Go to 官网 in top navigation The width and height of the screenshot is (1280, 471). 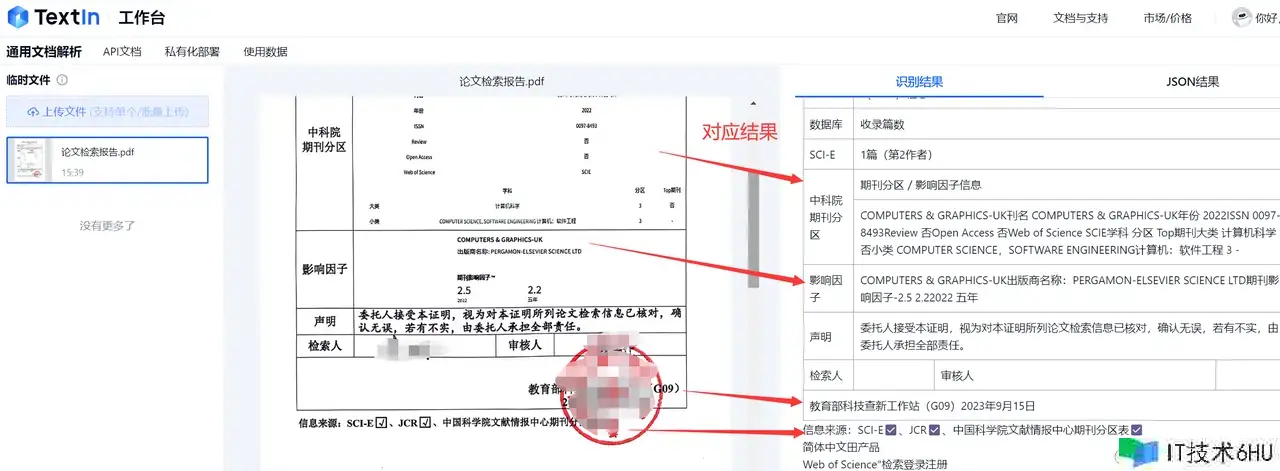1006,18
